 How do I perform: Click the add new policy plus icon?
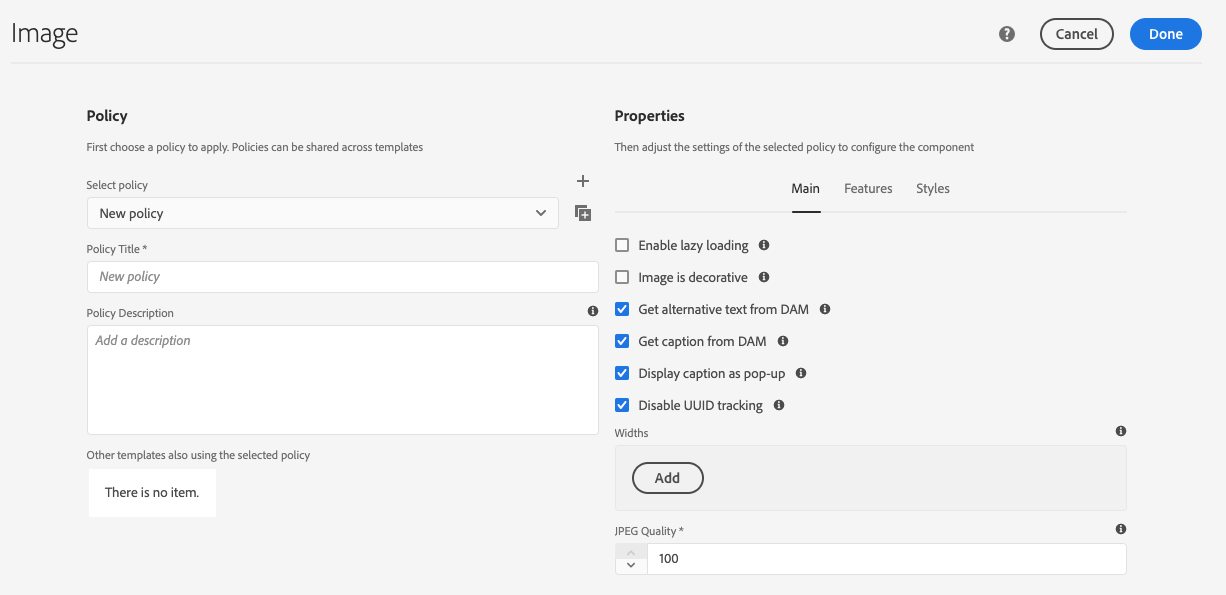click(x=583, y=181)
